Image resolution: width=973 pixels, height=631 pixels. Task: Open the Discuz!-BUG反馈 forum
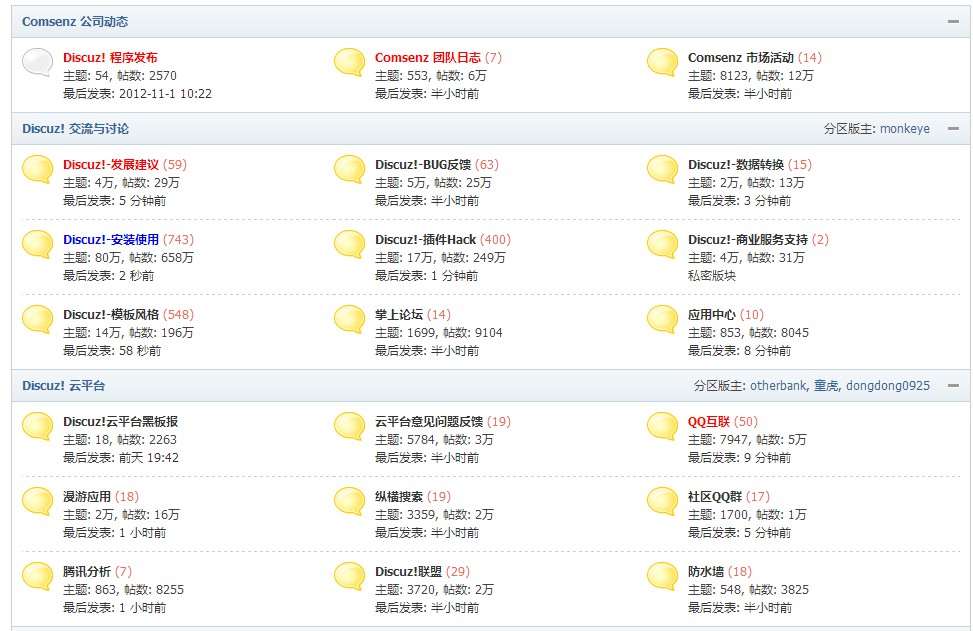pos(423,164)
